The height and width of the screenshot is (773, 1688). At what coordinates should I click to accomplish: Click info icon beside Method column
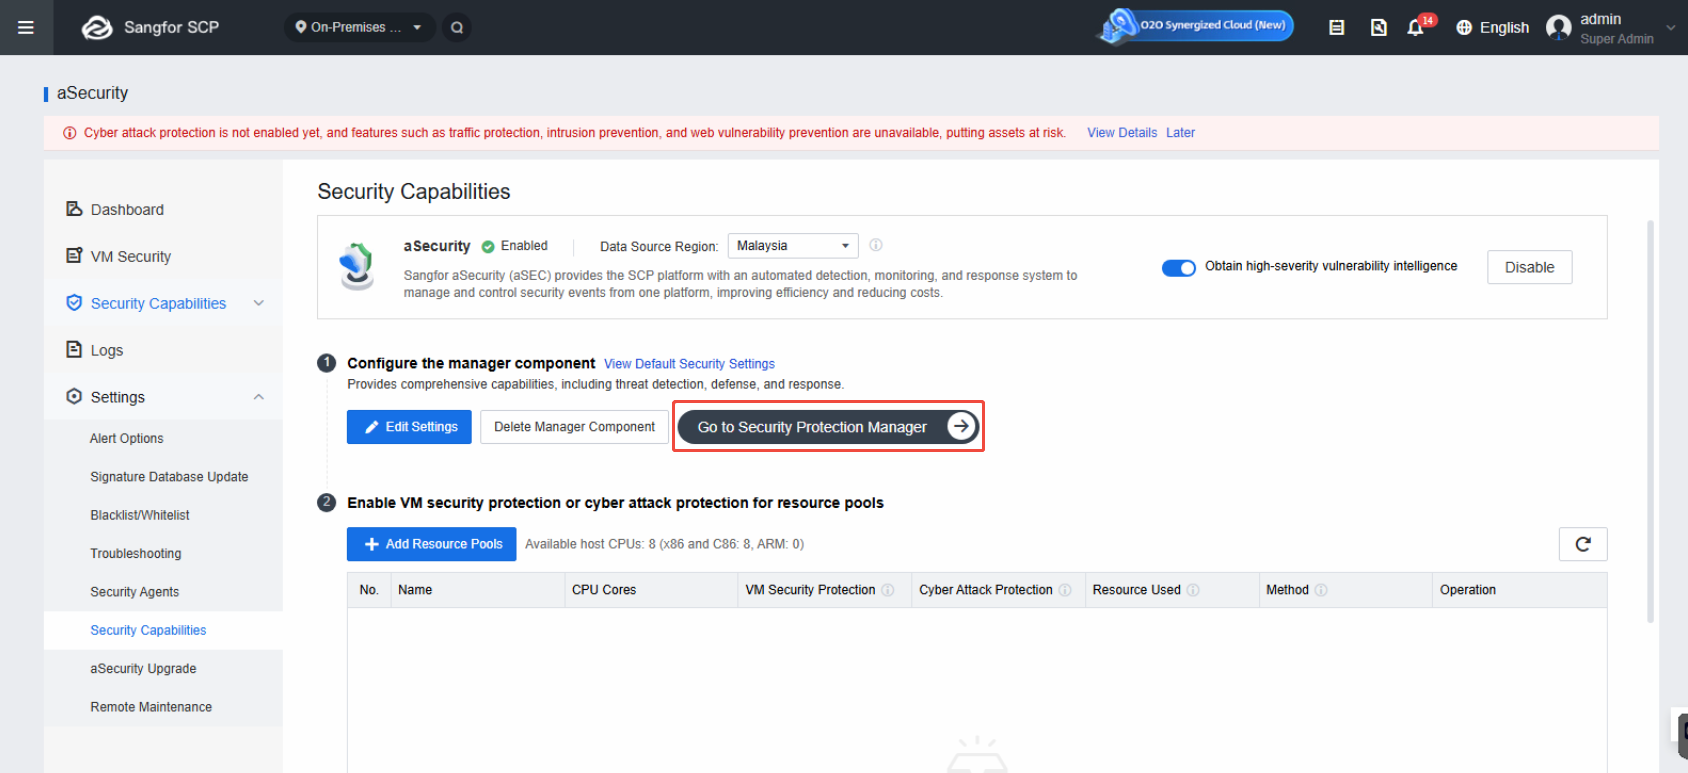click(x=1321, y=590)
